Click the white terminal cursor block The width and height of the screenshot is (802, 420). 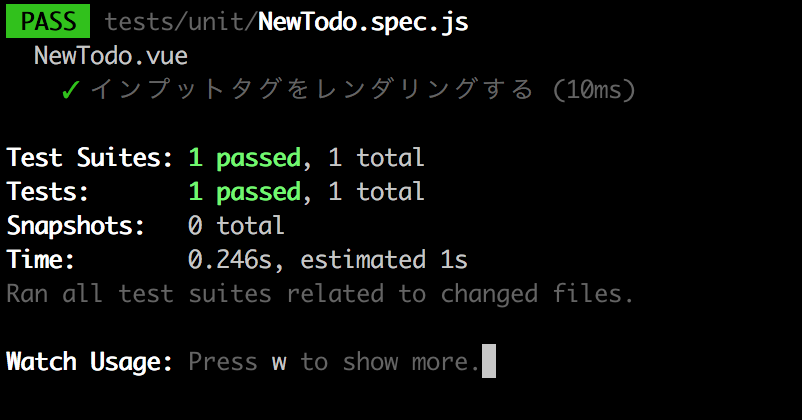489,361
